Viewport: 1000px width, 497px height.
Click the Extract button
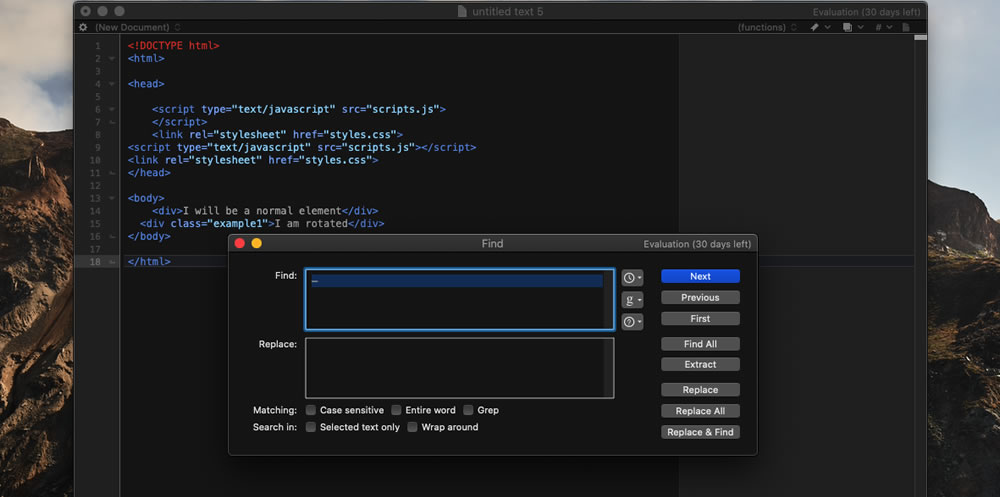click(700, 364)
